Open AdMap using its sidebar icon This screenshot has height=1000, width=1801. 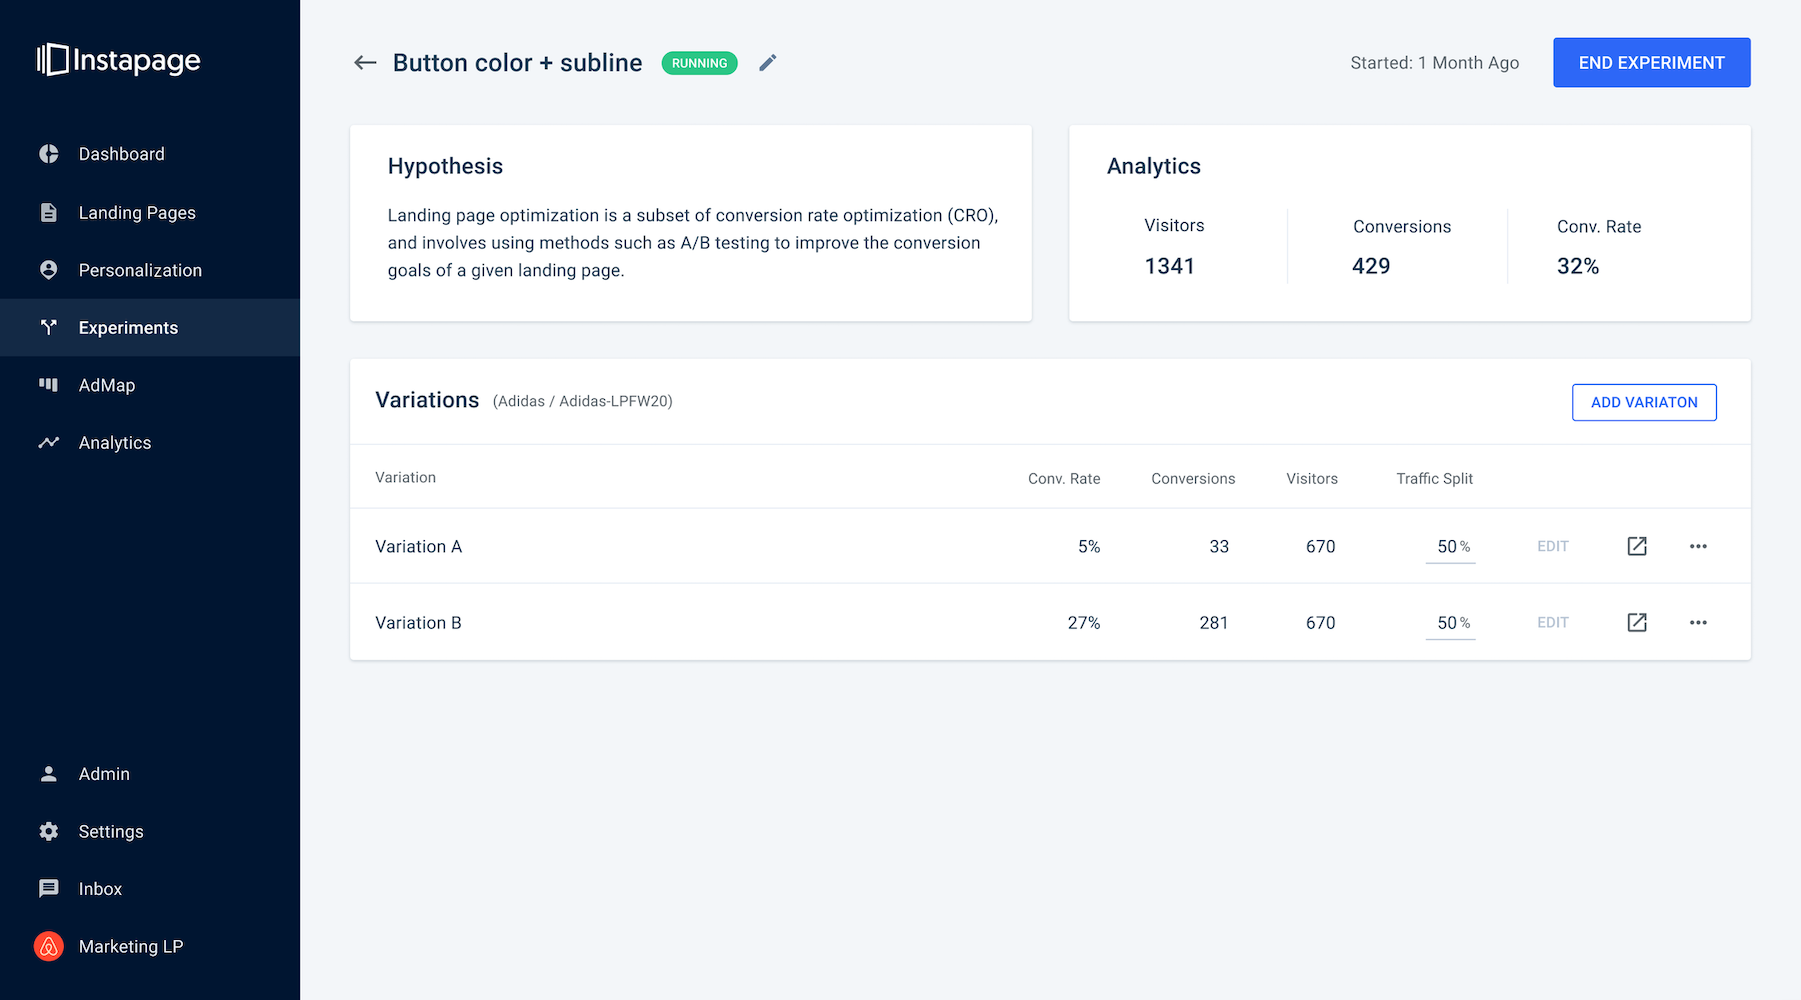pyautogui.click(x=49, y=384)
